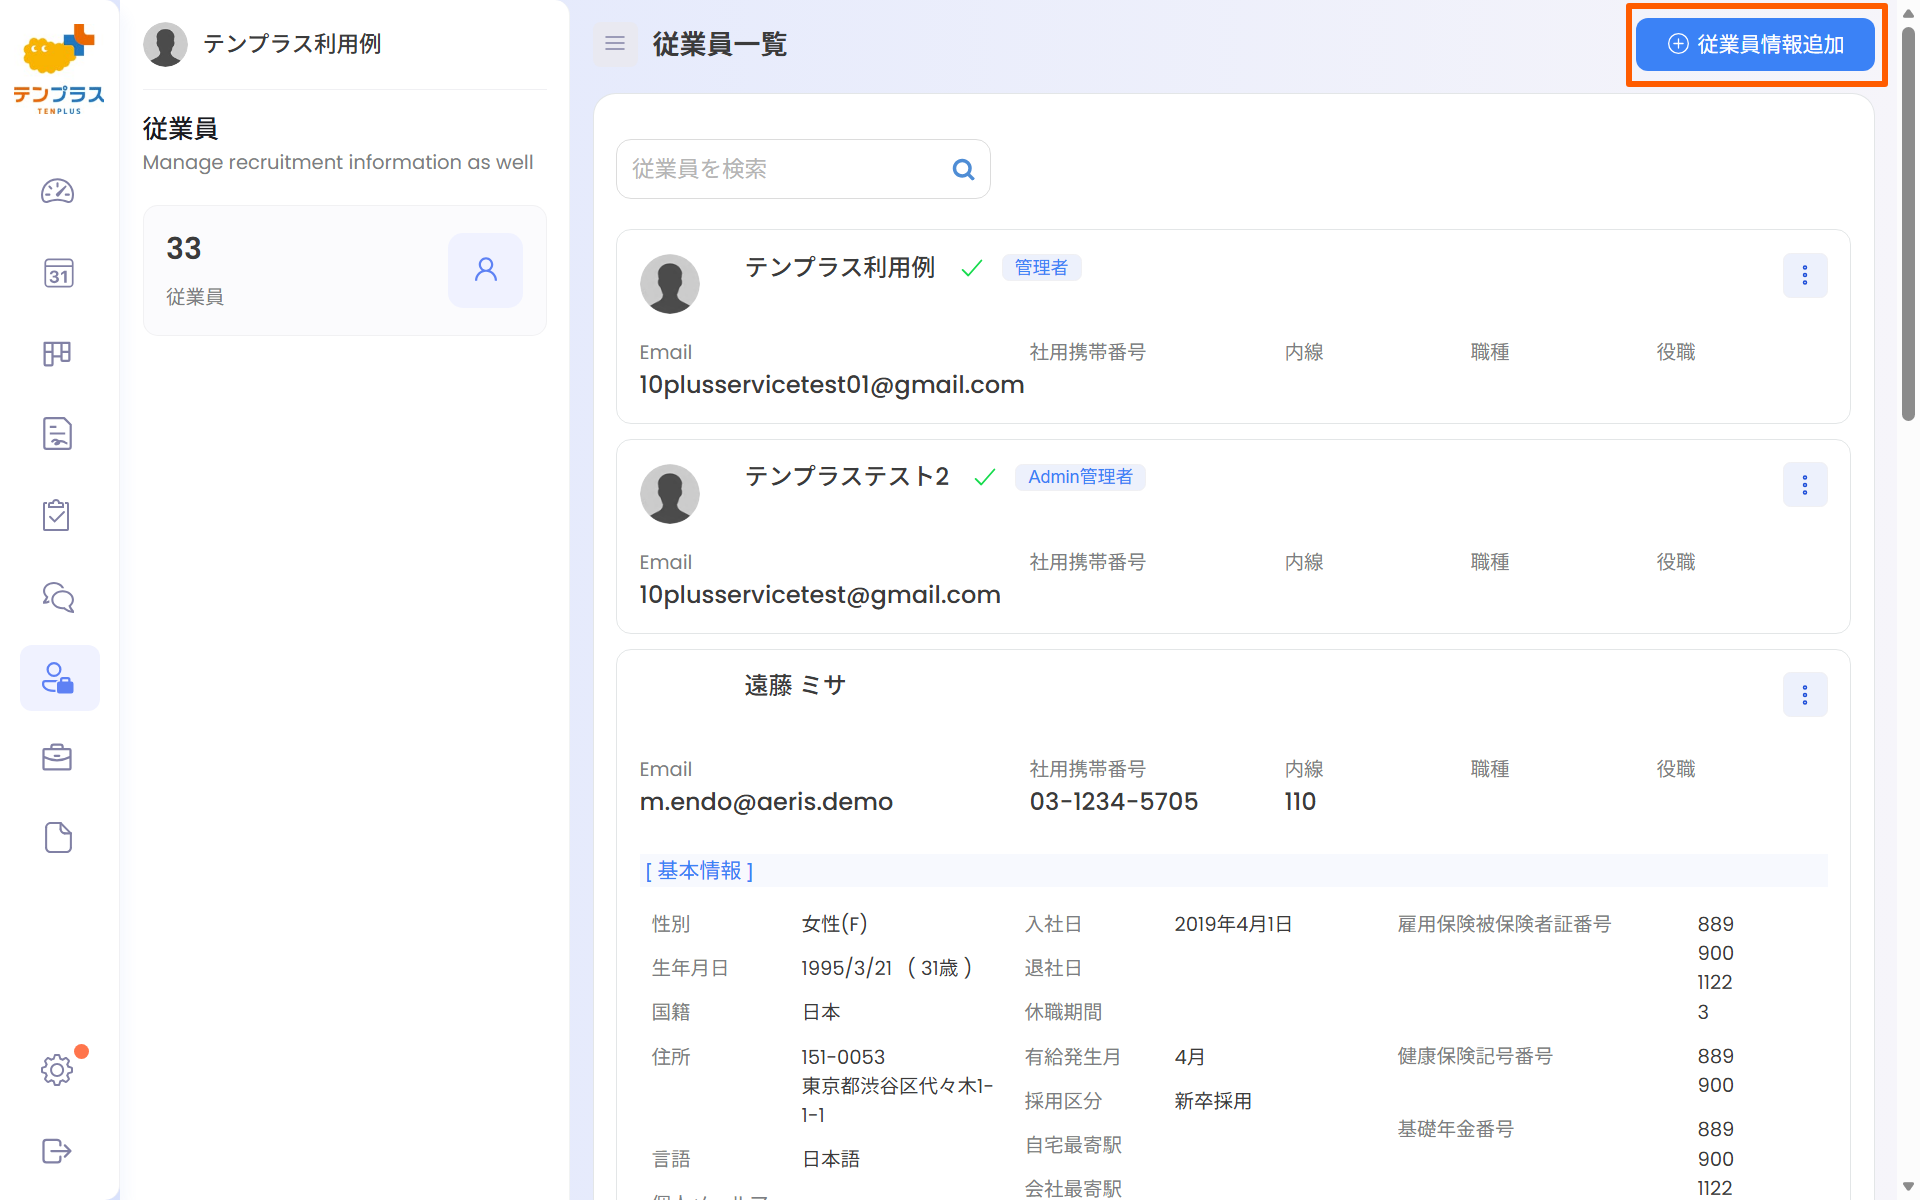Click avatar in テンプラステスト2 employee card

point(670,494)
